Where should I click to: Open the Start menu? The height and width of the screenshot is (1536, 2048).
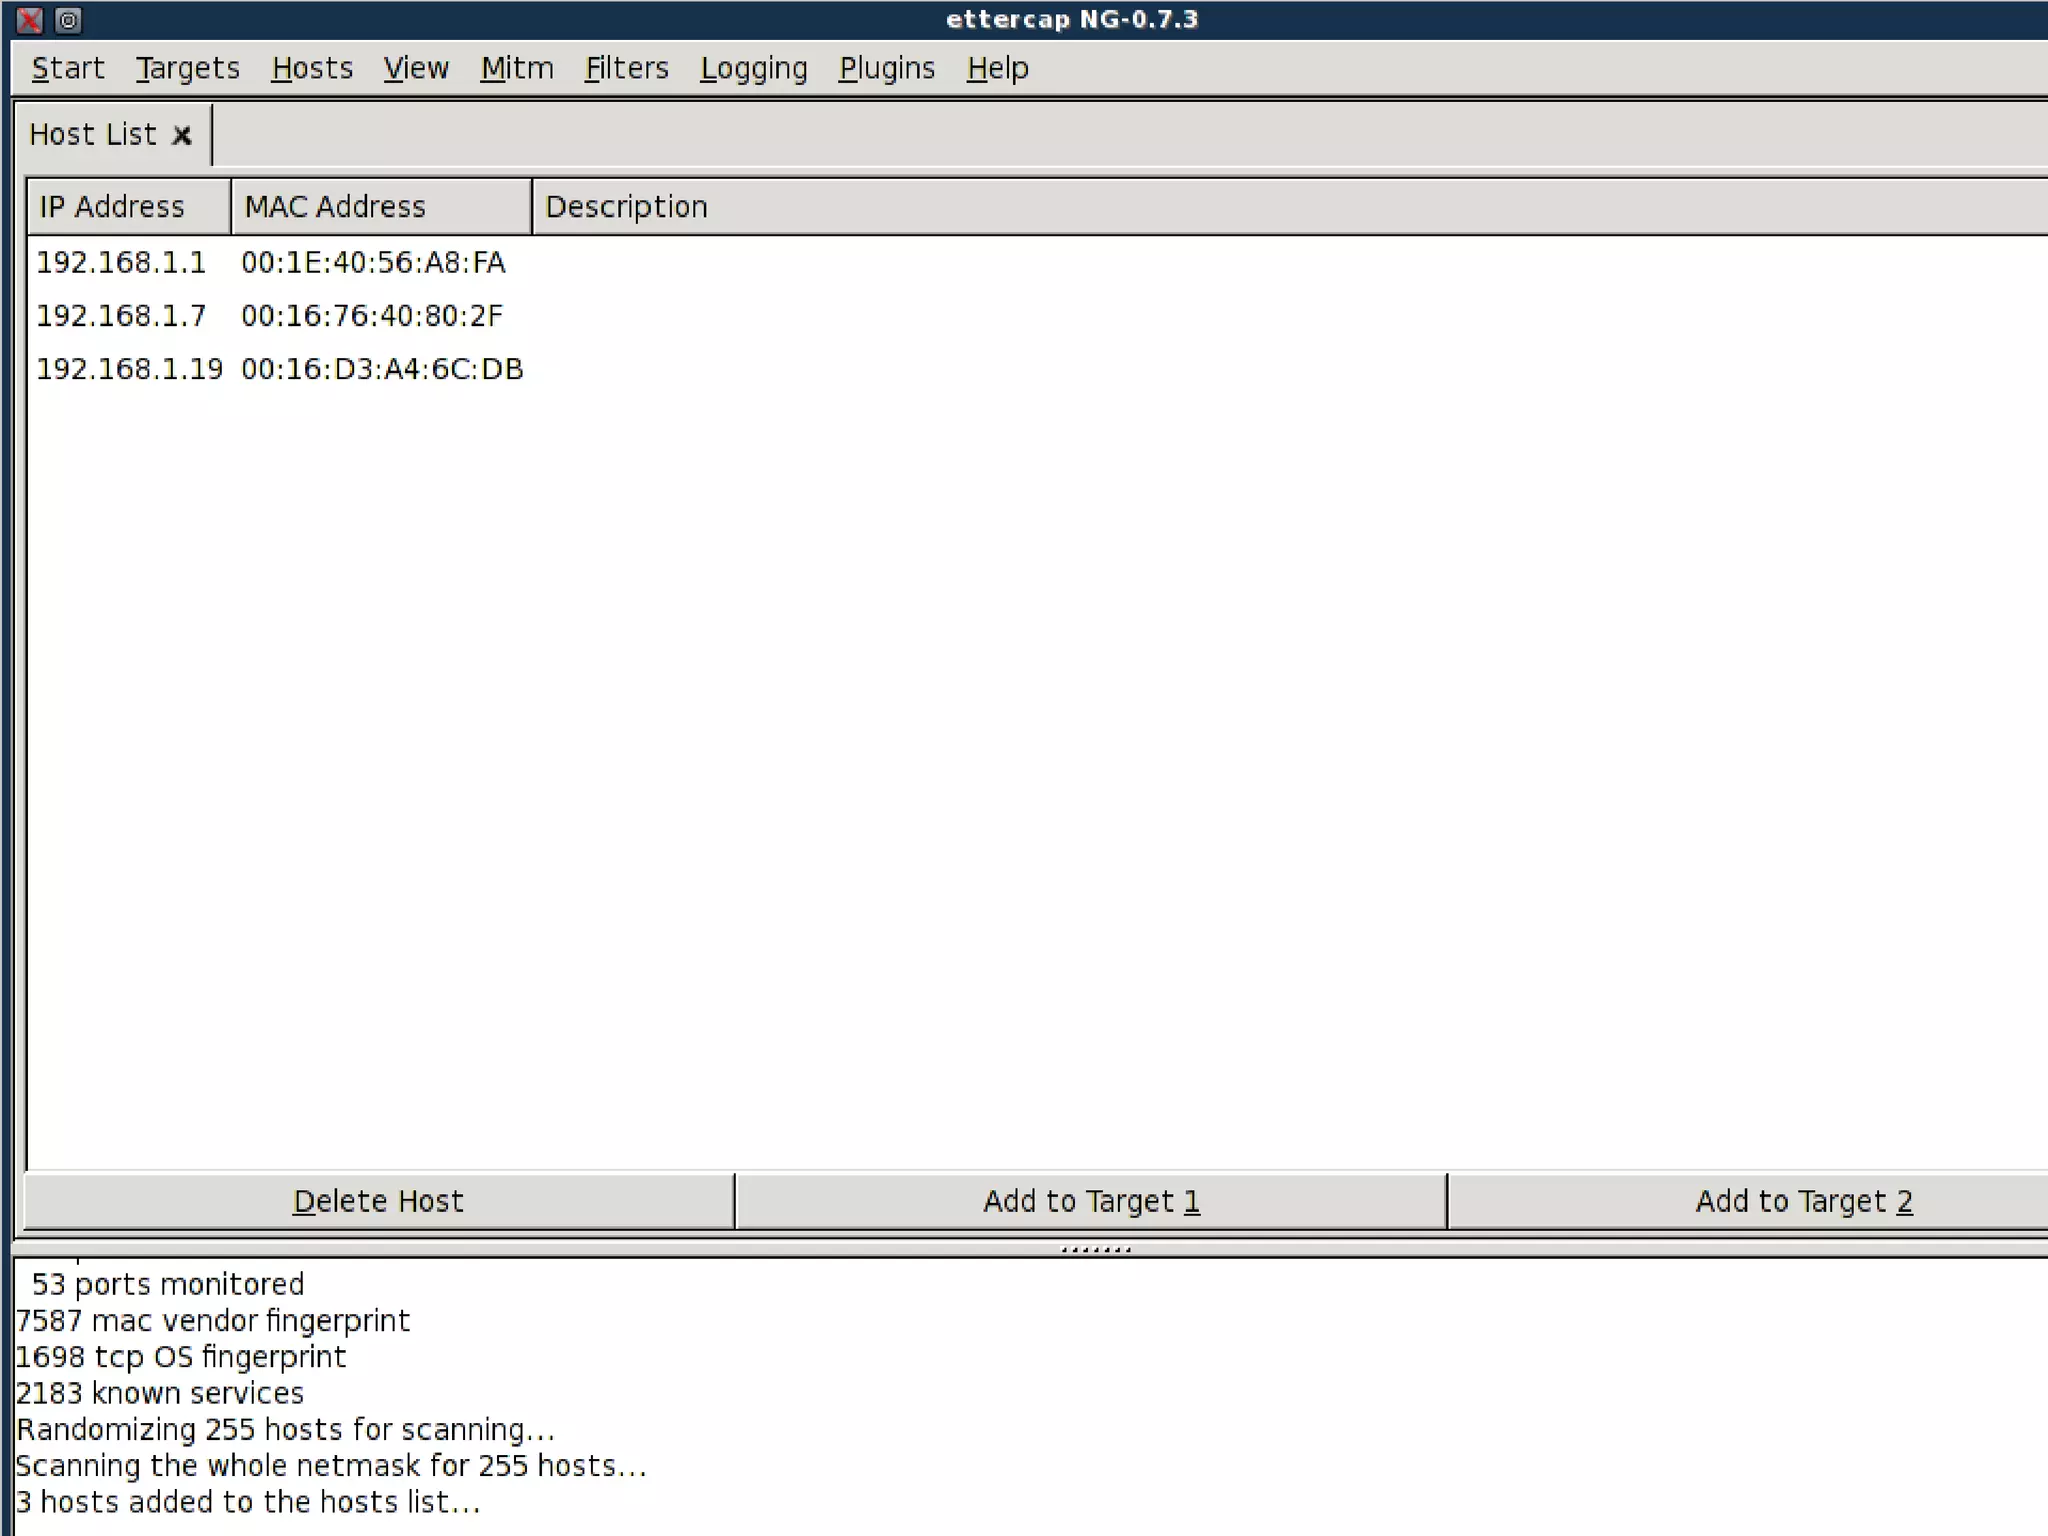coord(68,68)
